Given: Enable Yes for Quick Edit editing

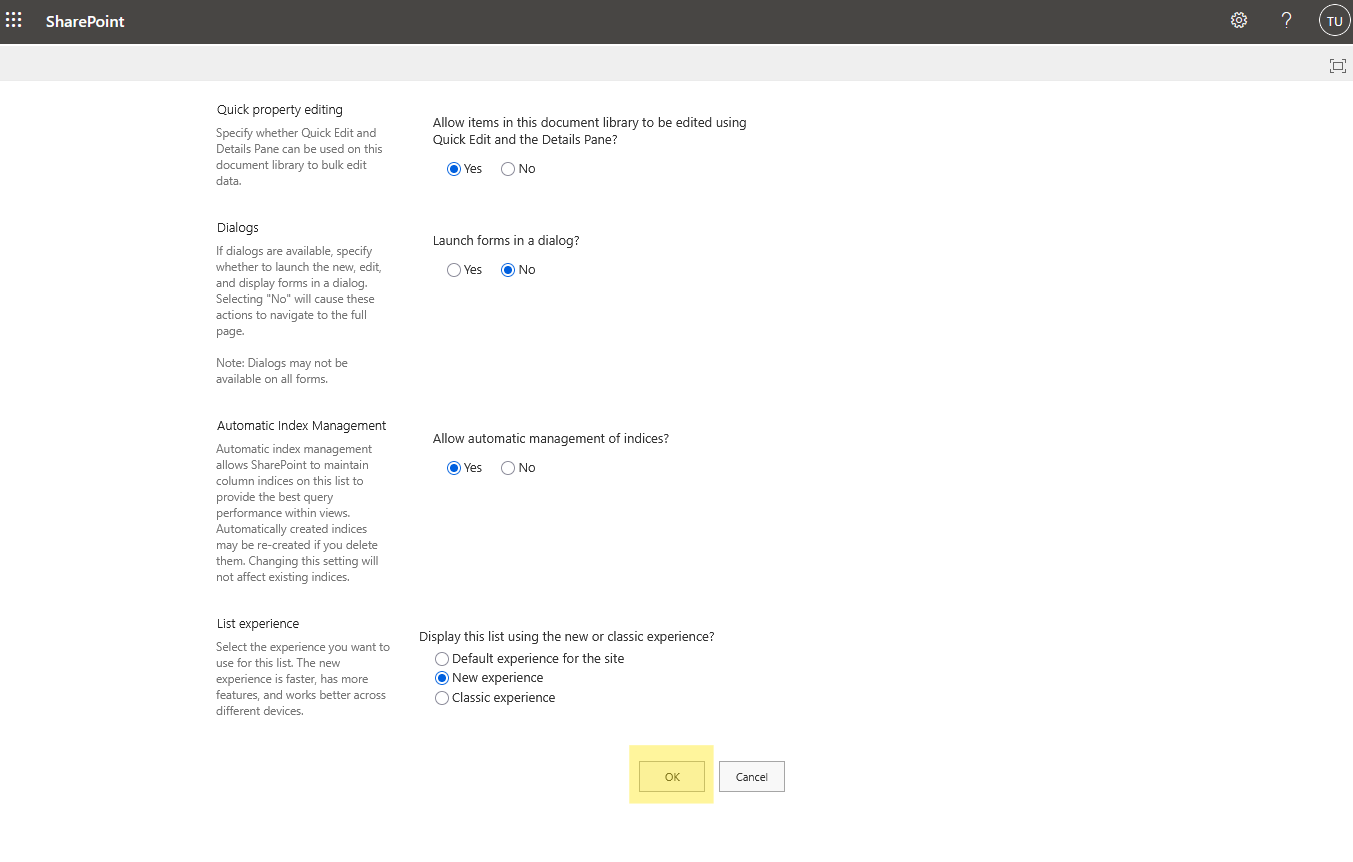Looking at the screenshot, I should point(453,168).
